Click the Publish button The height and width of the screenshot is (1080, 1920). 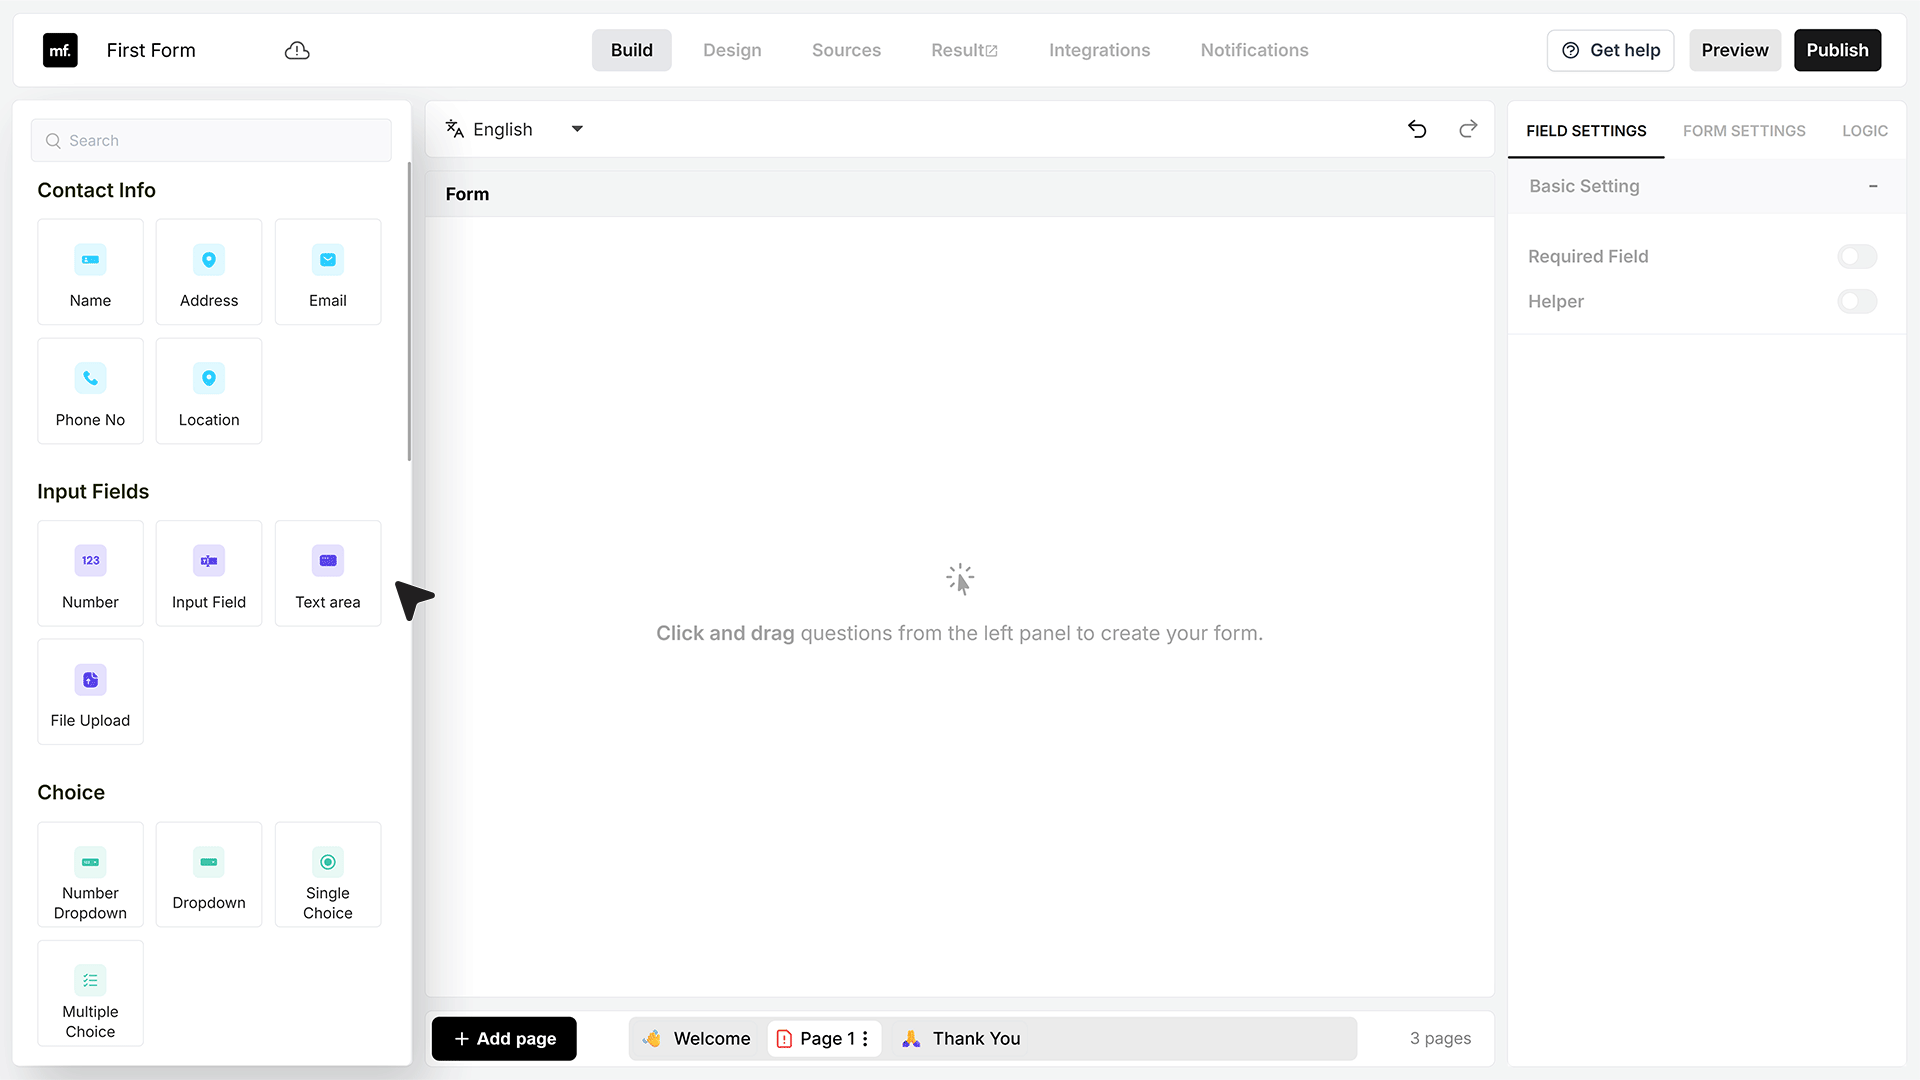[1837, 50]
